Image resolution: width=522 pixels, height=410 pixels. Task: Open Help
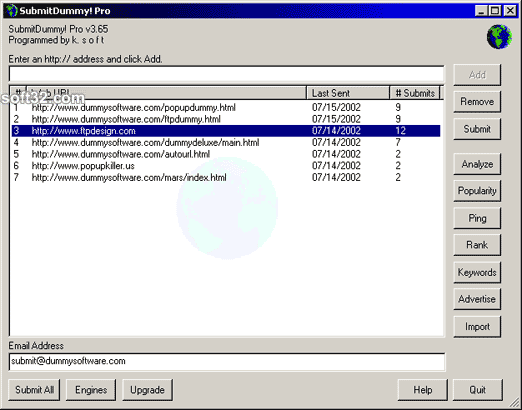point(423,390)
